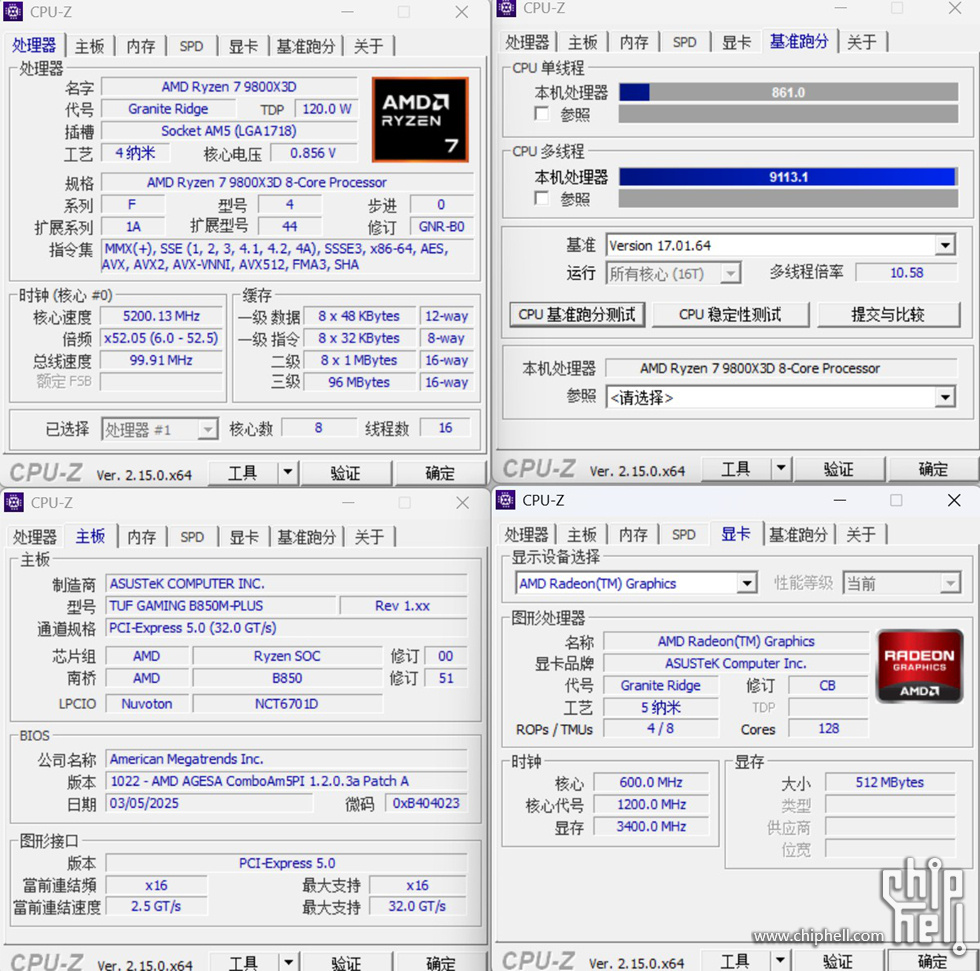
Task: Click the 倍频 x52.05 (6.0 - 52.5) value
Action: click(x=161, y=338)
